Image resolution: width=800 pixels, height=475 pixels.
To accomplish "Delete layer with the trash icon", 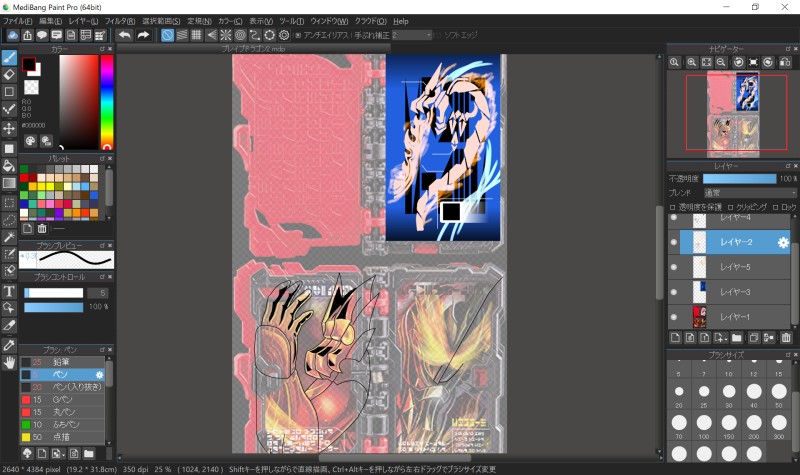I will click(786, 337).
